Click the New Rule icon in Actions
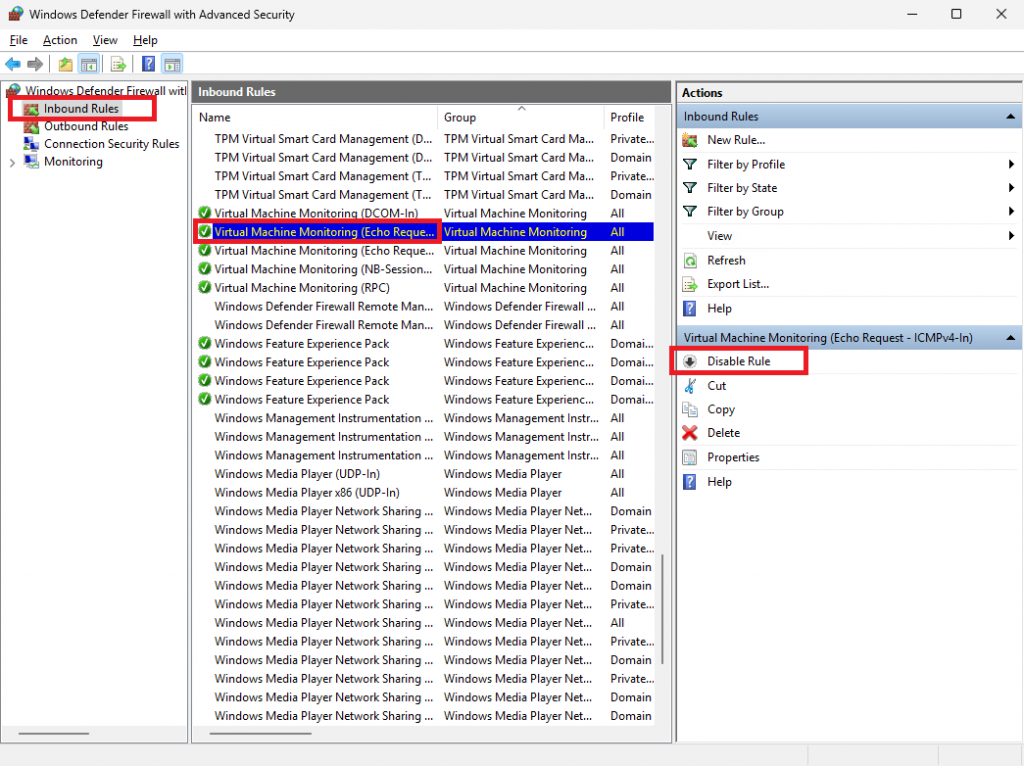 pyautogui.click(x=690, y=140)
